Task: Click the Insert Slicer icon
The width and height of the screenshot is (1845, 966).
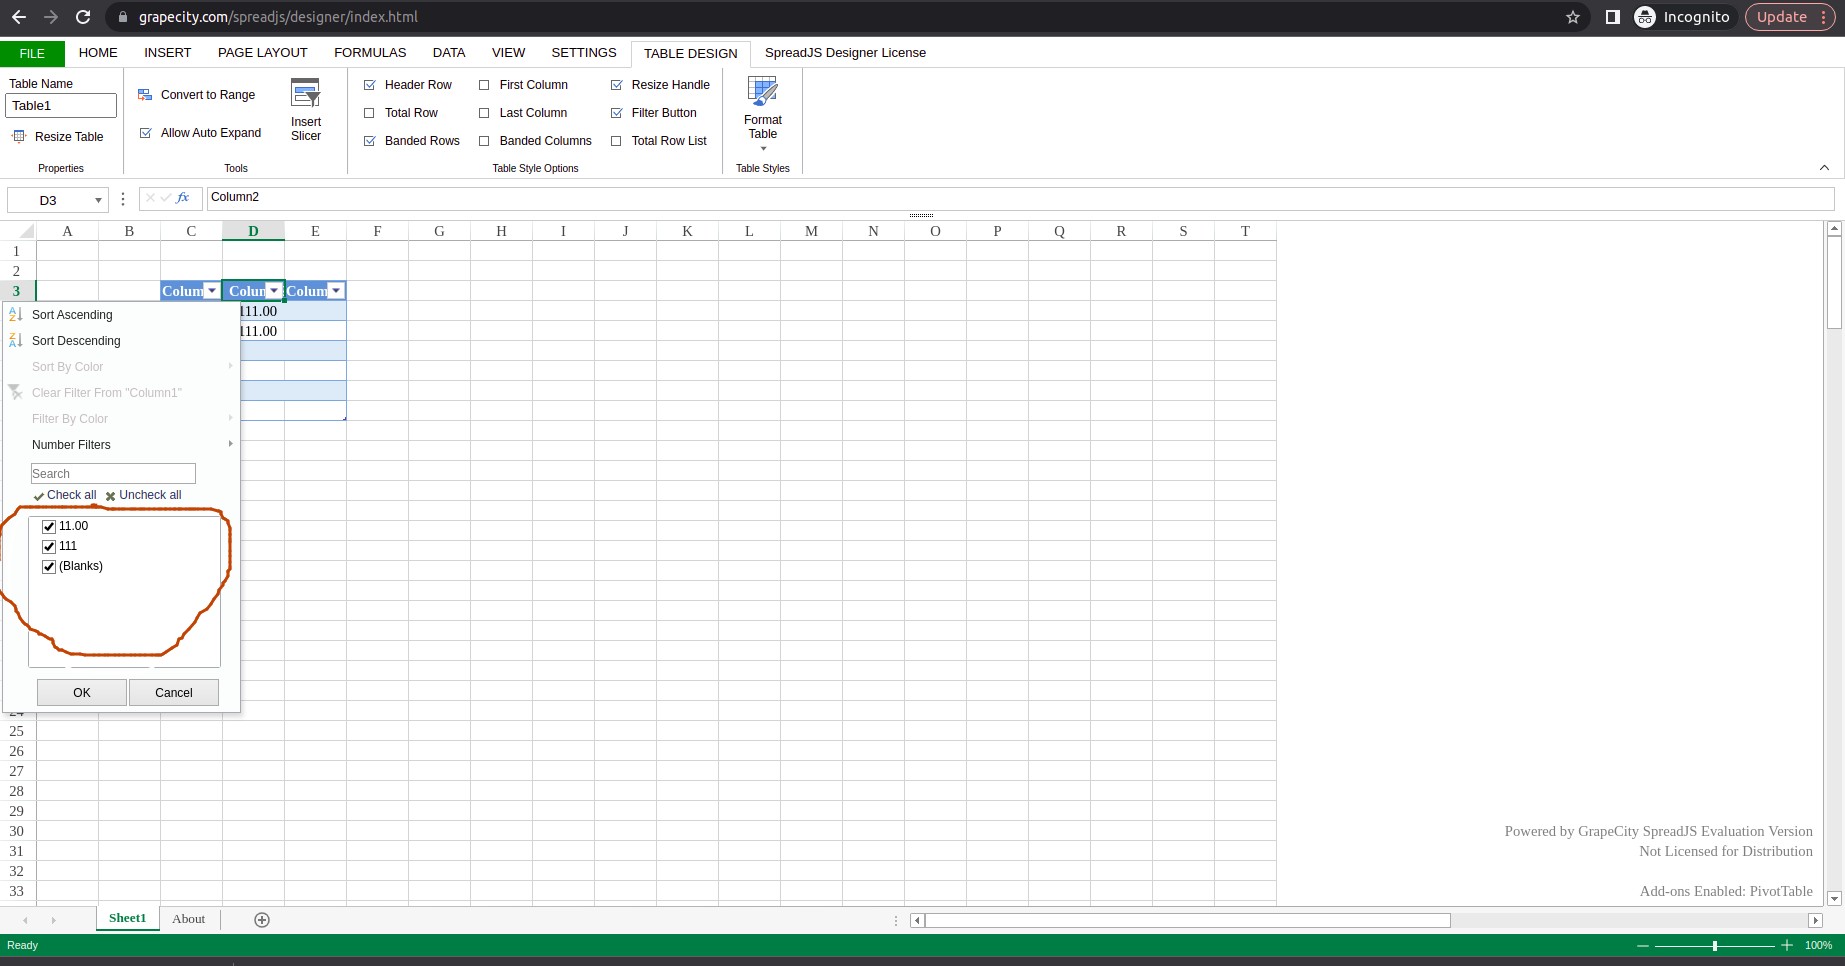Action: 305,94
